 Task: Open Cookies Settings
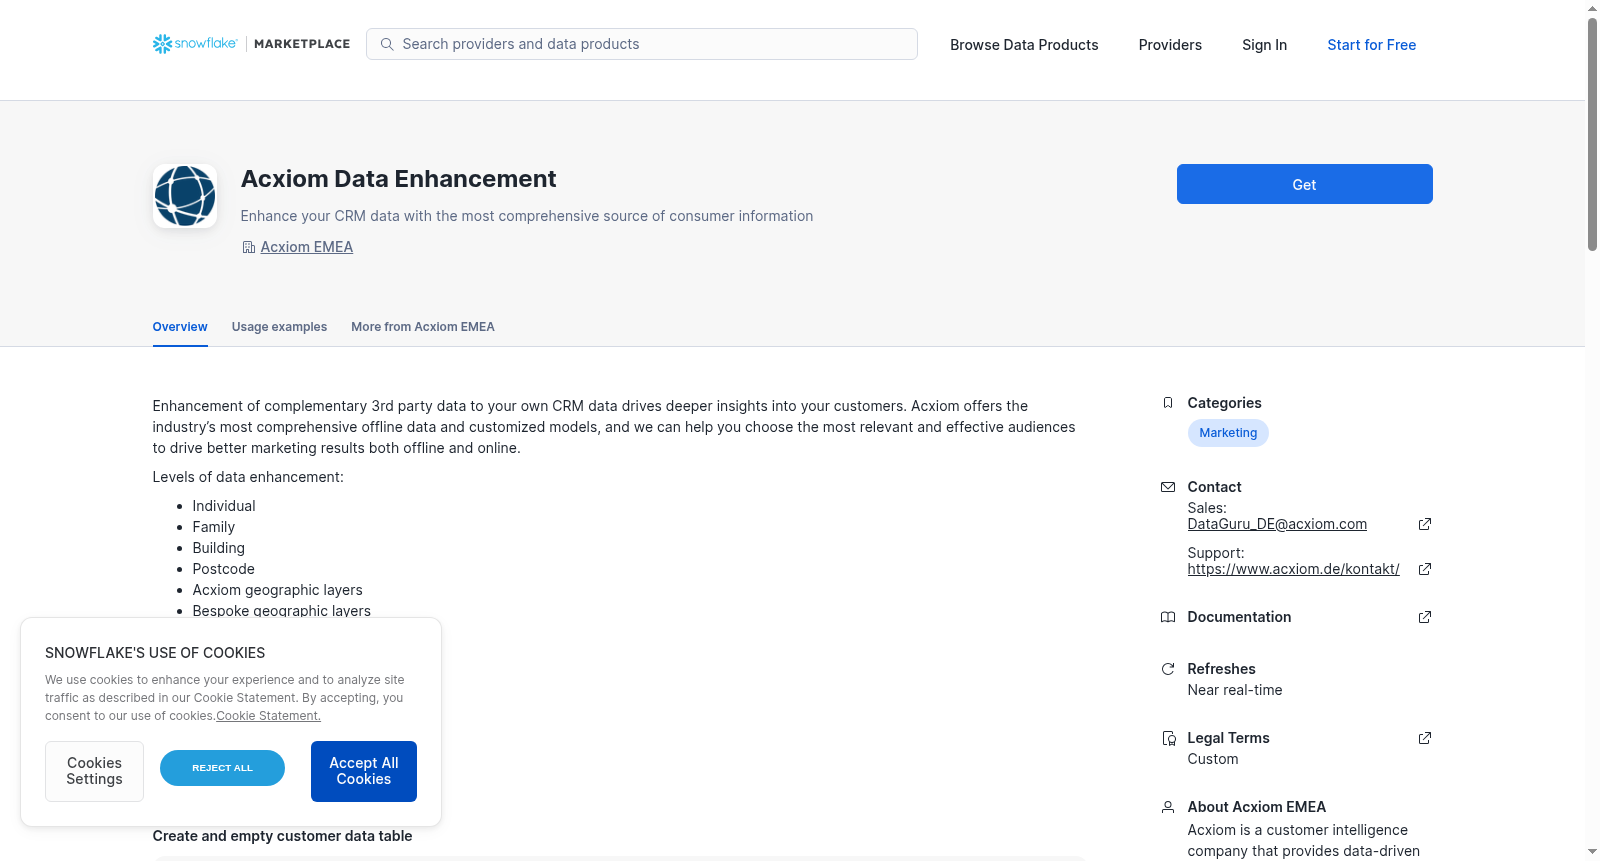point(94,771)
